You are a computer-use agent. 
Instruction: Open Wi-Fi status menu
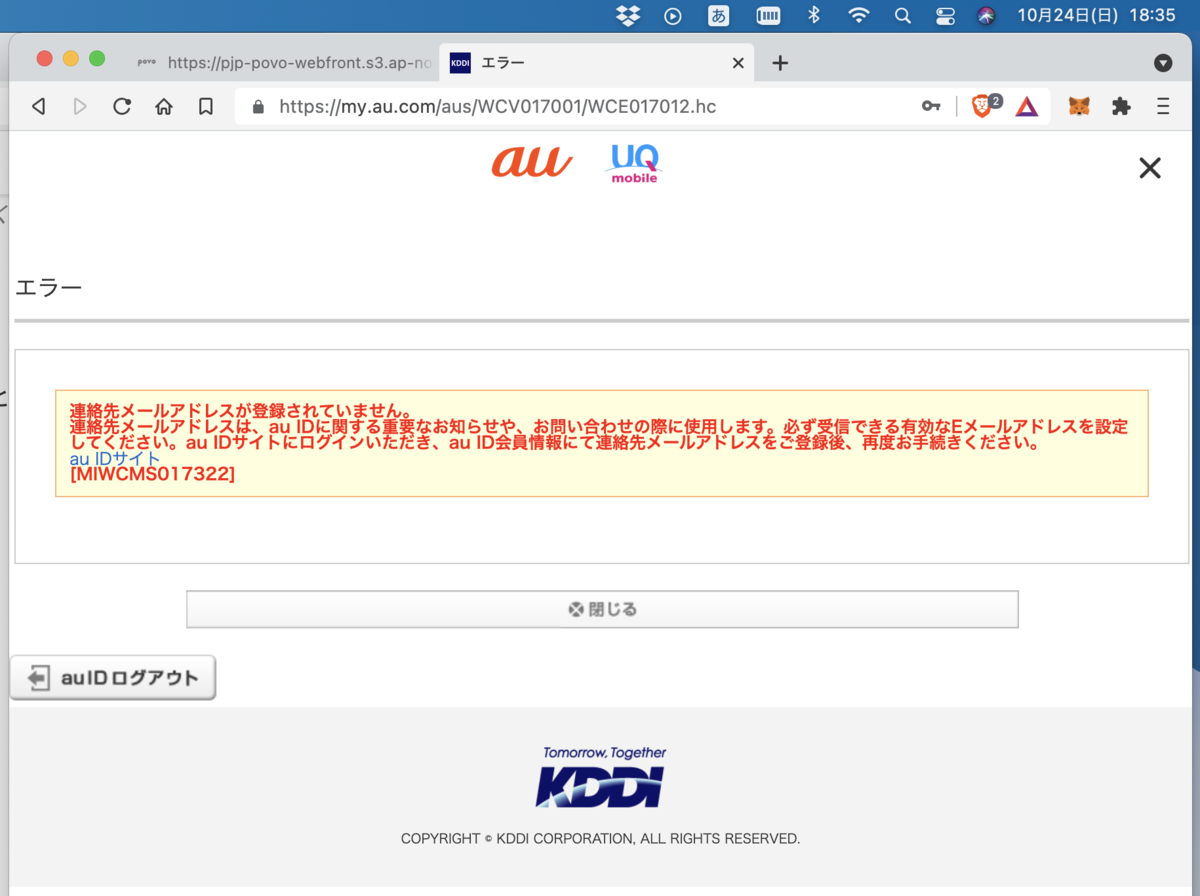(858, 15)
